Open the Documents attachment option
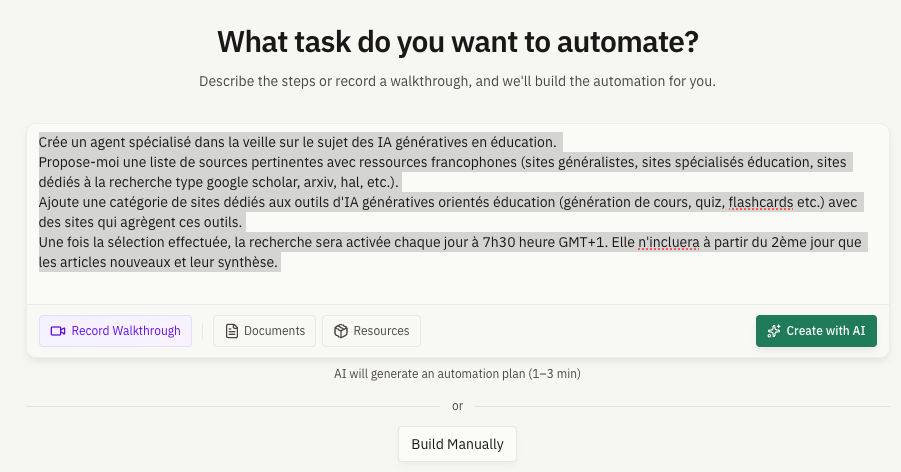Image resolution: width=901 pixels, height=472 pixels. [264, 331]
